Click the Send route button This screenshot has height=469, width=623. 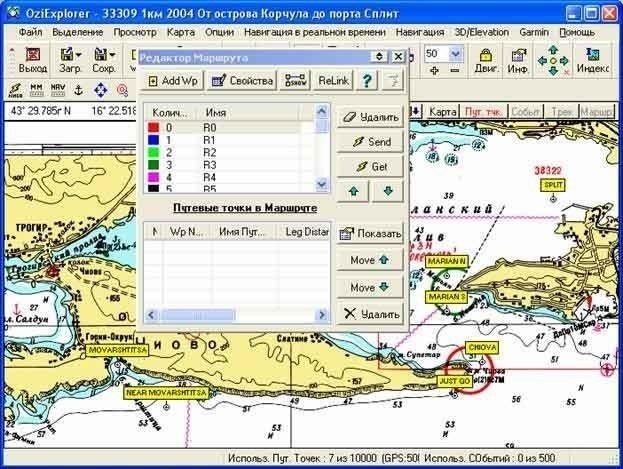coord(370,142)
